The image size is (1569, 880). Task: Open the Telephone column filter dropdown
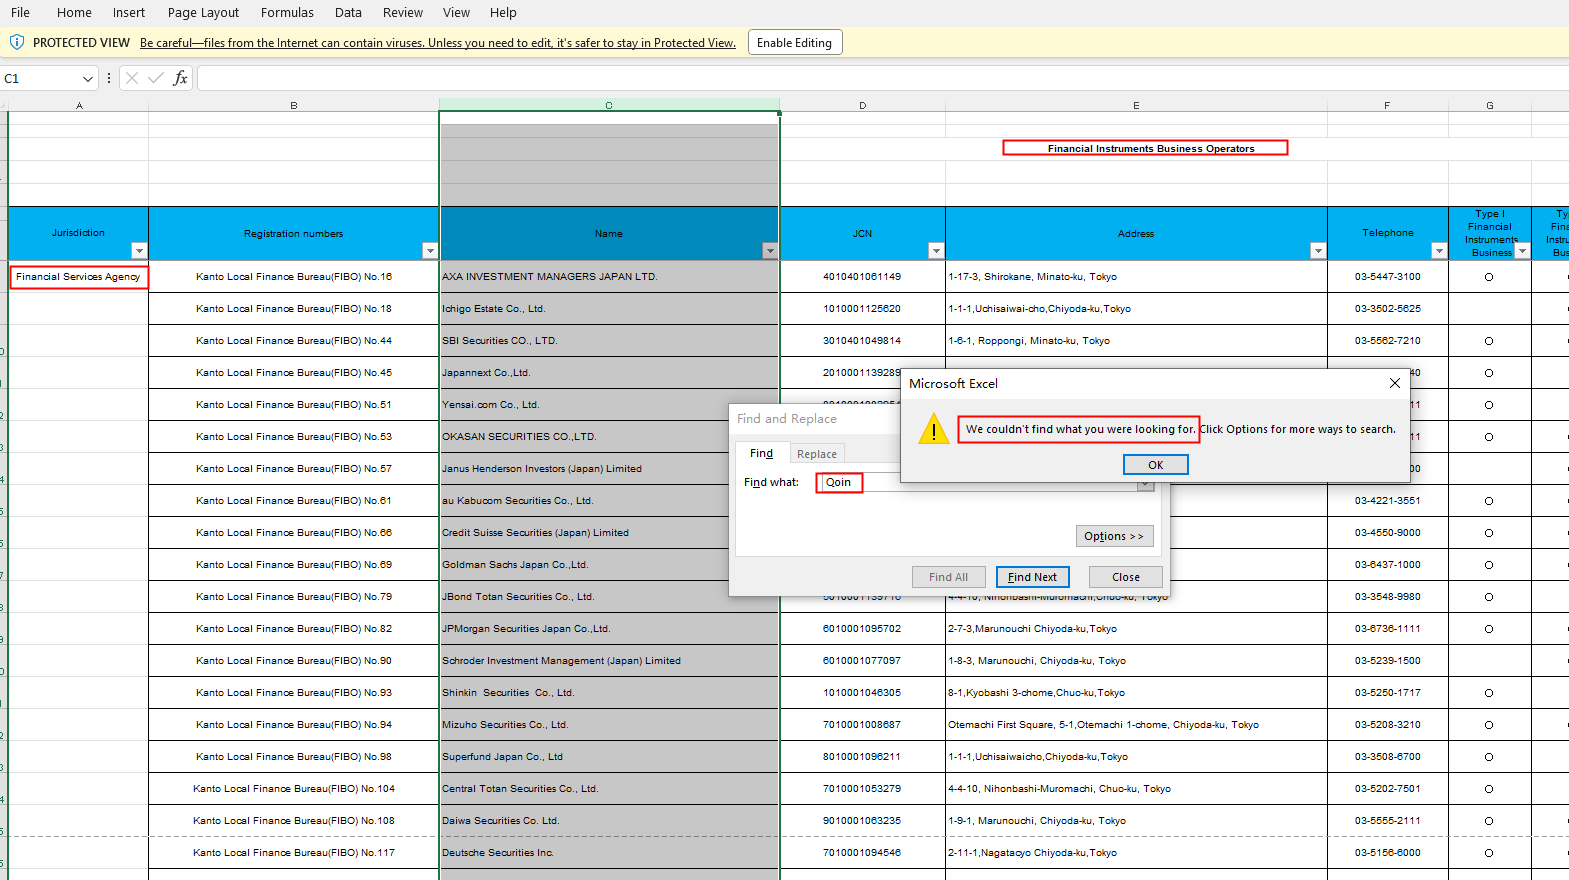coord(1438,251)
